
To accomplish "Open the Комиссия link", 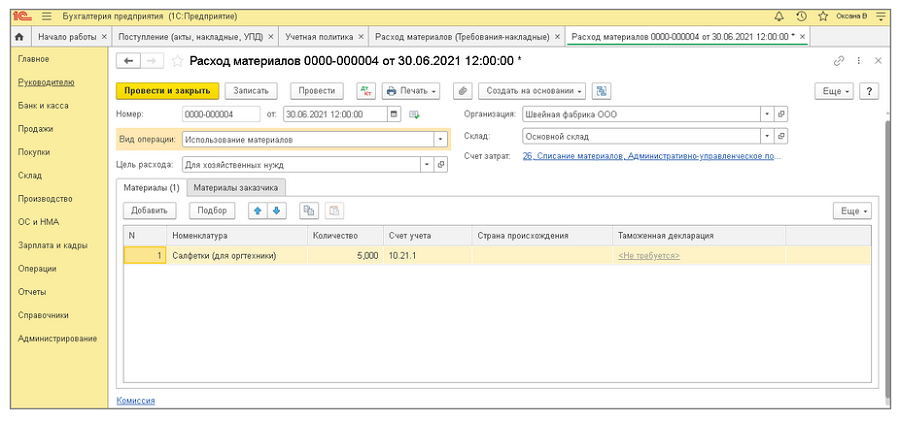I will (135, 400).
